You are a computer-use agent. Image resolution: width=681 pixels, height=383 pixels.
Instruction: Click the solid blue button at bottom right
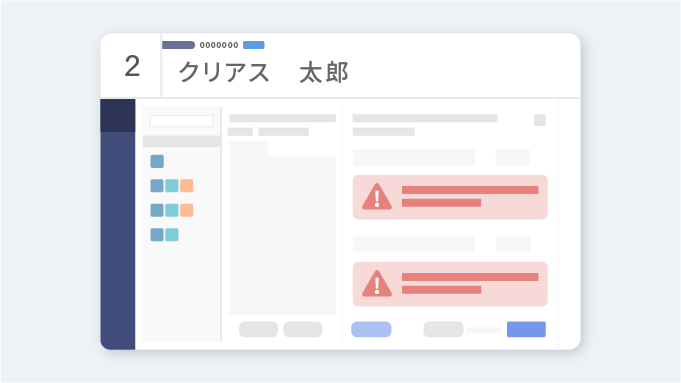(526, 329)
